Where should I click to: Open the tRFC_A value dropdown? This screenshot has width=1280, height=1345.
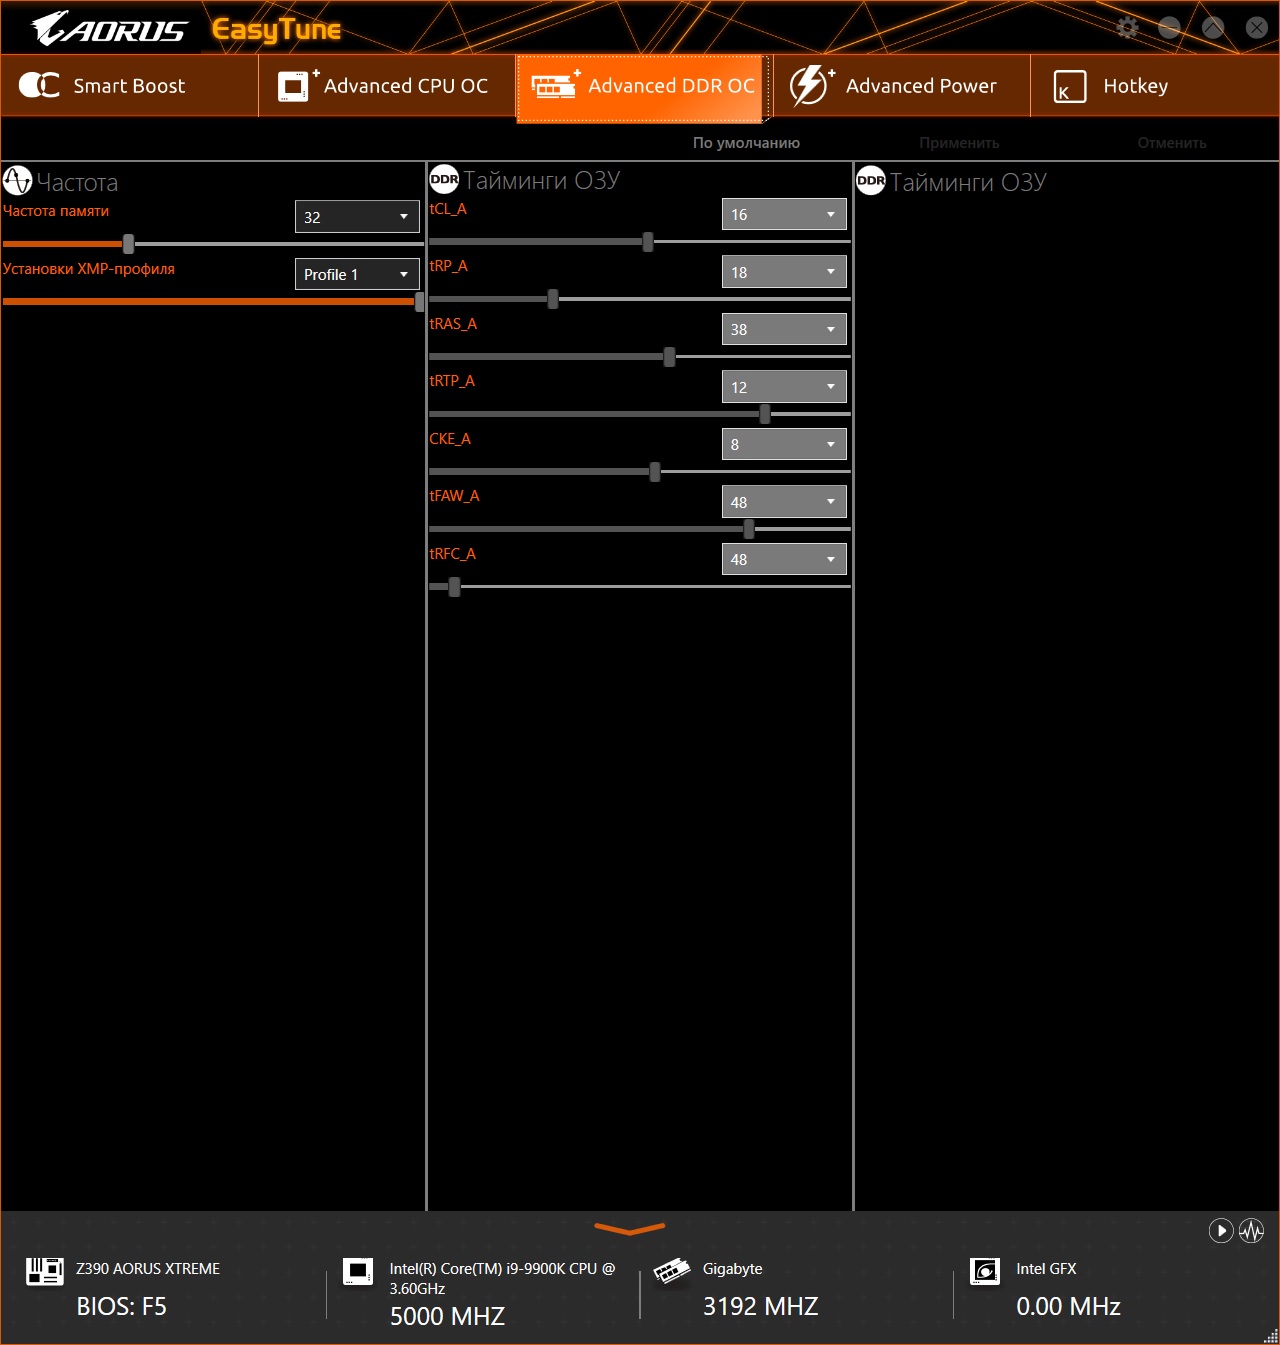tap(784, 559)
